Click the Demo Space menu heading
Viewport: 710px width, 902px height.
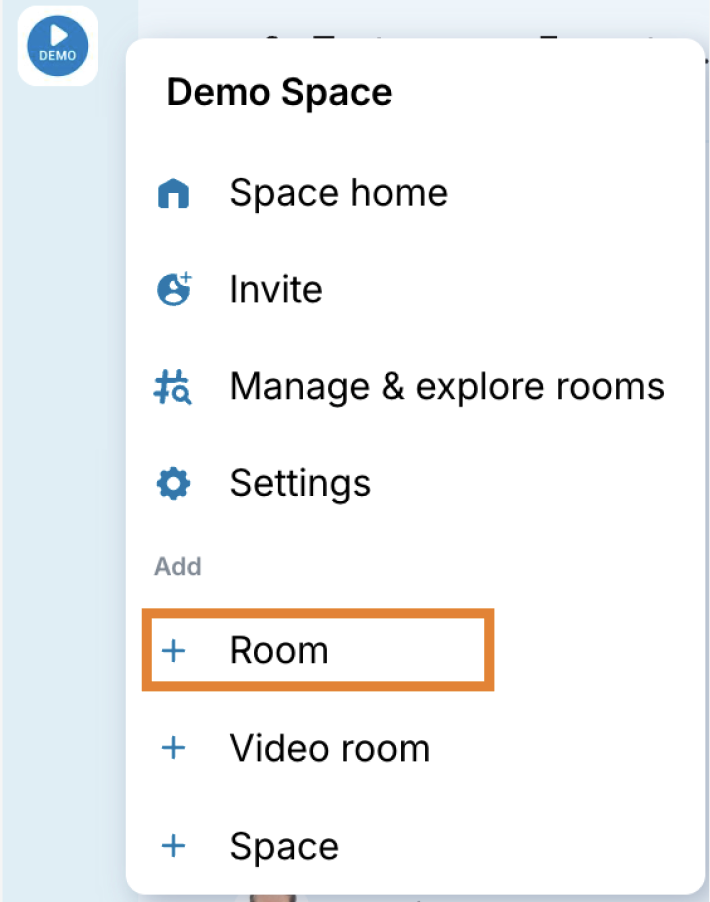[x=279, y=93]
